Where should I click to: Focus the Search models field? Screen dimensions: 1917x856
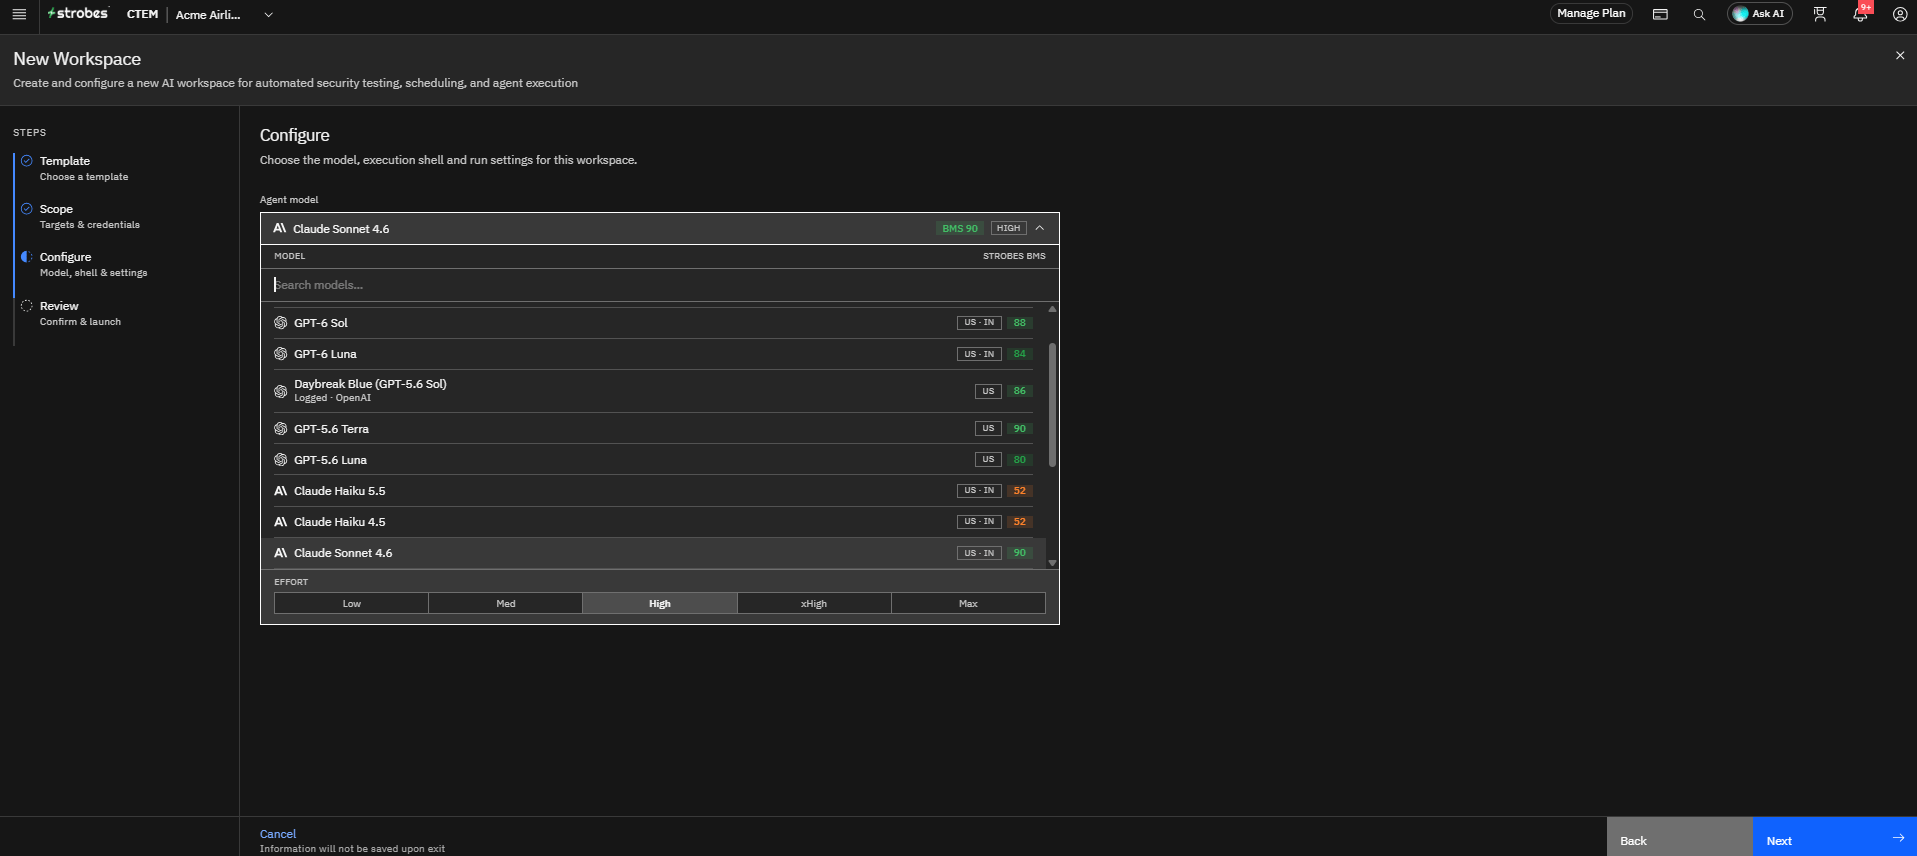coord(660,285)
